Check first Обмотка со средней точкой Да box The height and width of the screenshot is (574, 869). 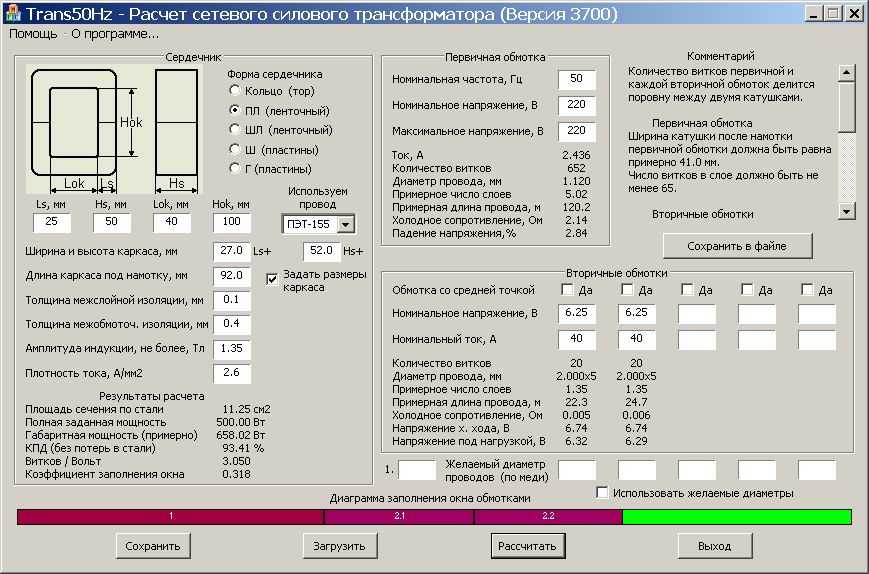567,289
